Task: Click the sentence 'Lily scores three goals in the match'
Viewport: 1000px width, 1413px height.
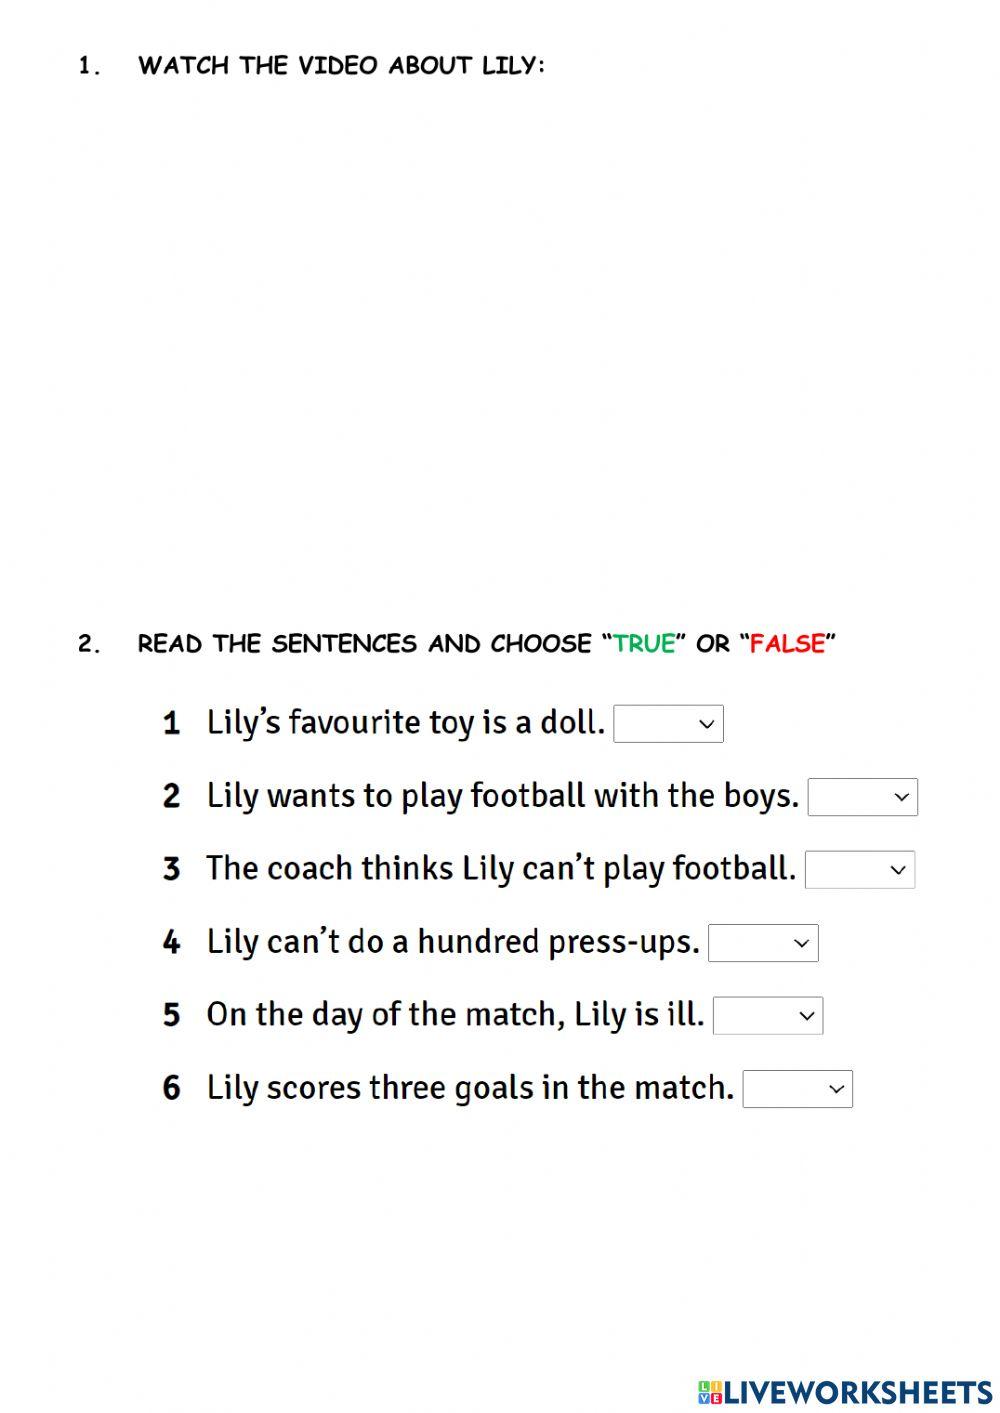Action: pos(470,1088)
